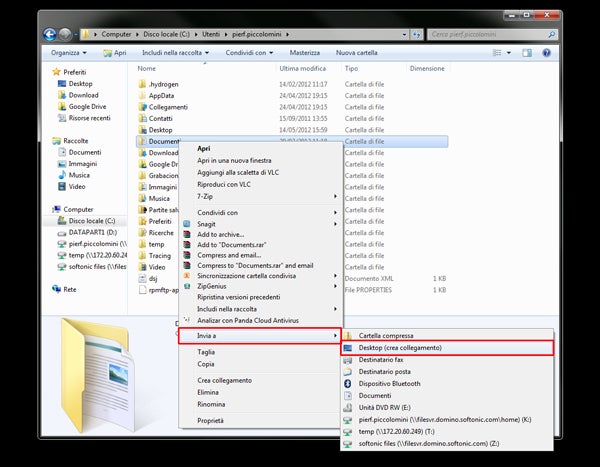The width and height of the screenshot is (600, 467).
Task: Click the Snagit icon in the context menu
Action: (x=186, y=225)
